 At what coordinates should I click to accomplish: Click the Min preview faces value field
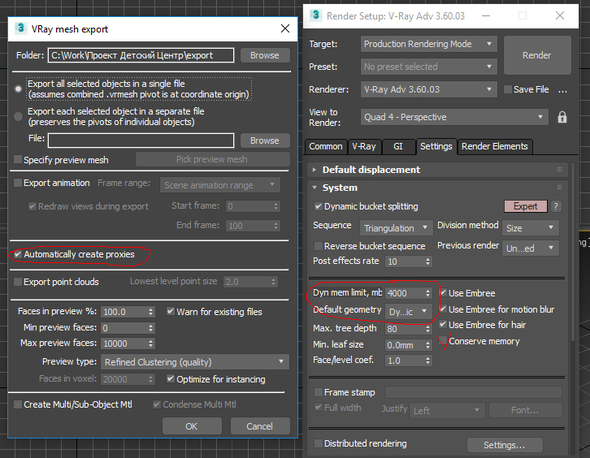click(x=124, y=328)
